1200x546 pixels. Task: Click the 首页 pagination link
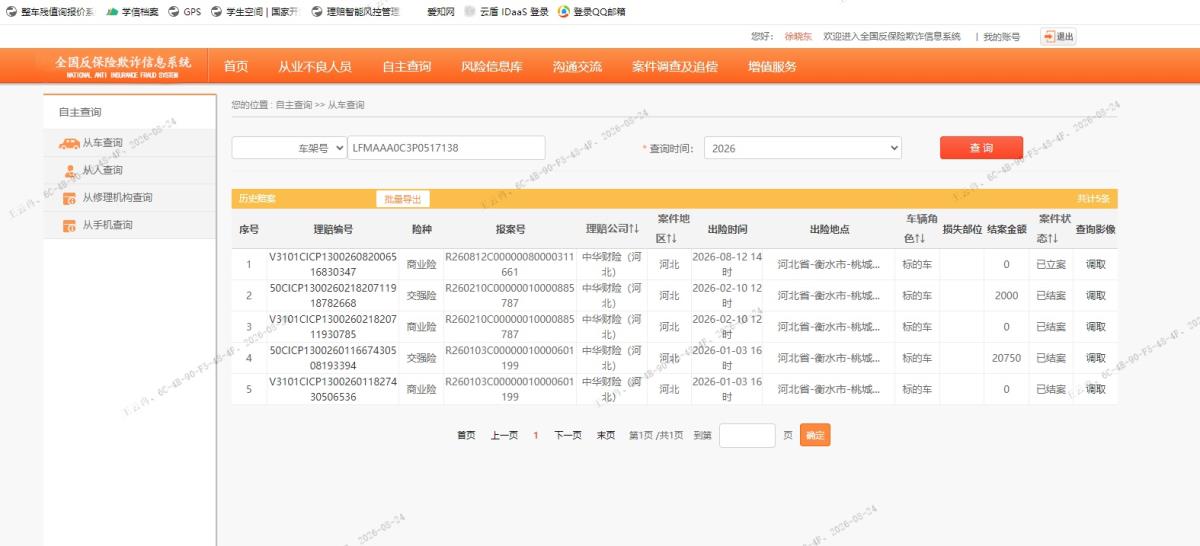pos(466,435)
